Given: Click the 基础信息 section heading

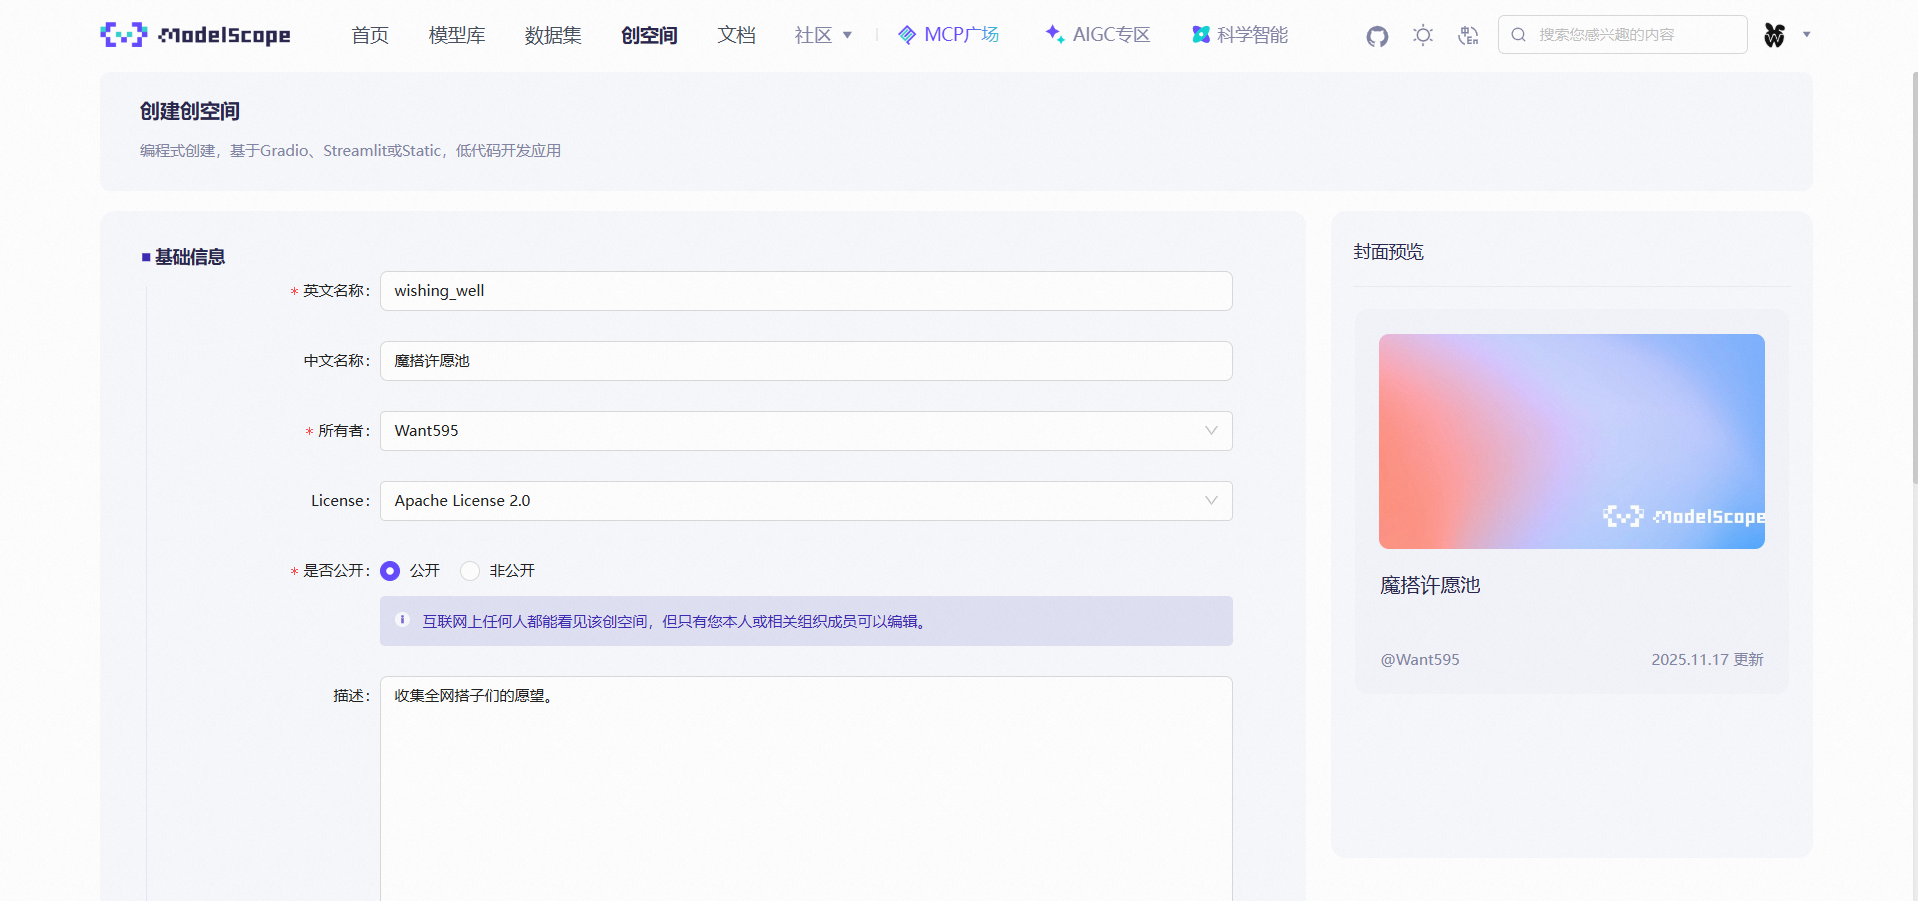Looking at the screenshot, I should pos(190,257).
